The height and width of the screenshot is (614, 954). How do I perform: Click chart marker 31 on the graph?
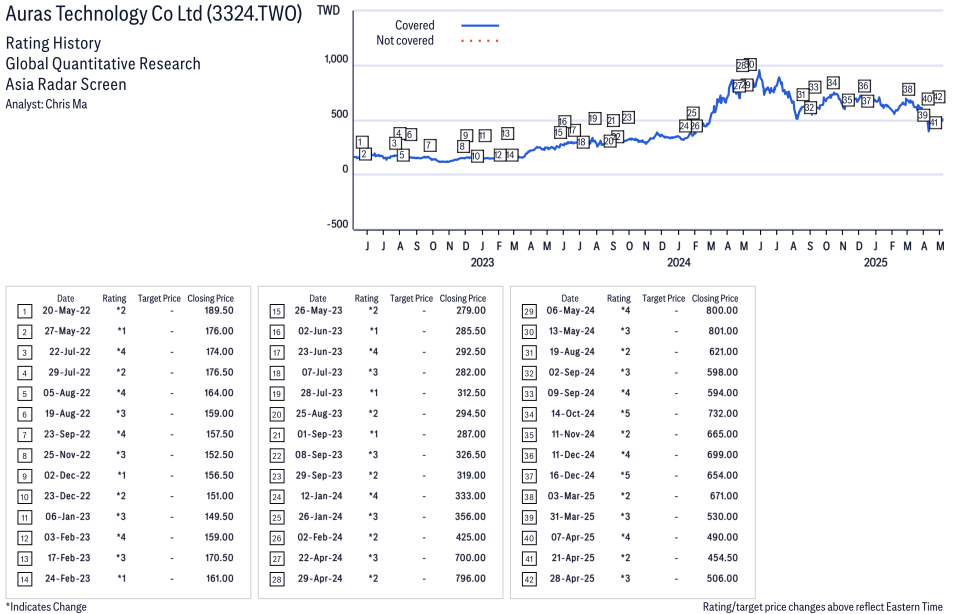tap(802, 95)
